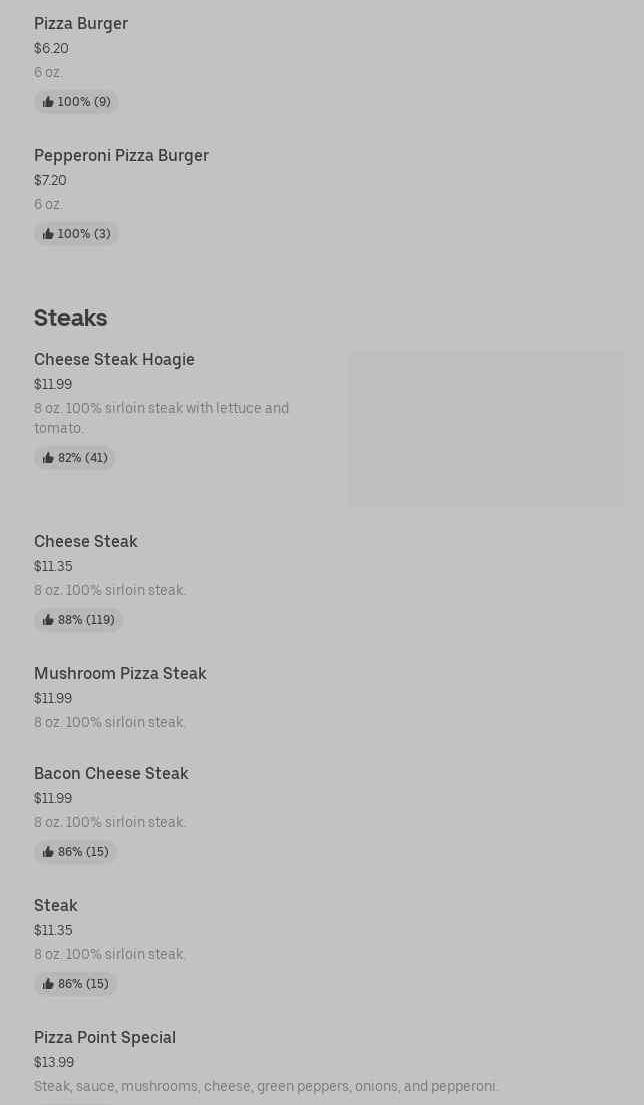644x1105 pixels.
Task: Click thumbs-up icon on Pepperoni Pizza Burger rating
Action: tap(48, 234)
